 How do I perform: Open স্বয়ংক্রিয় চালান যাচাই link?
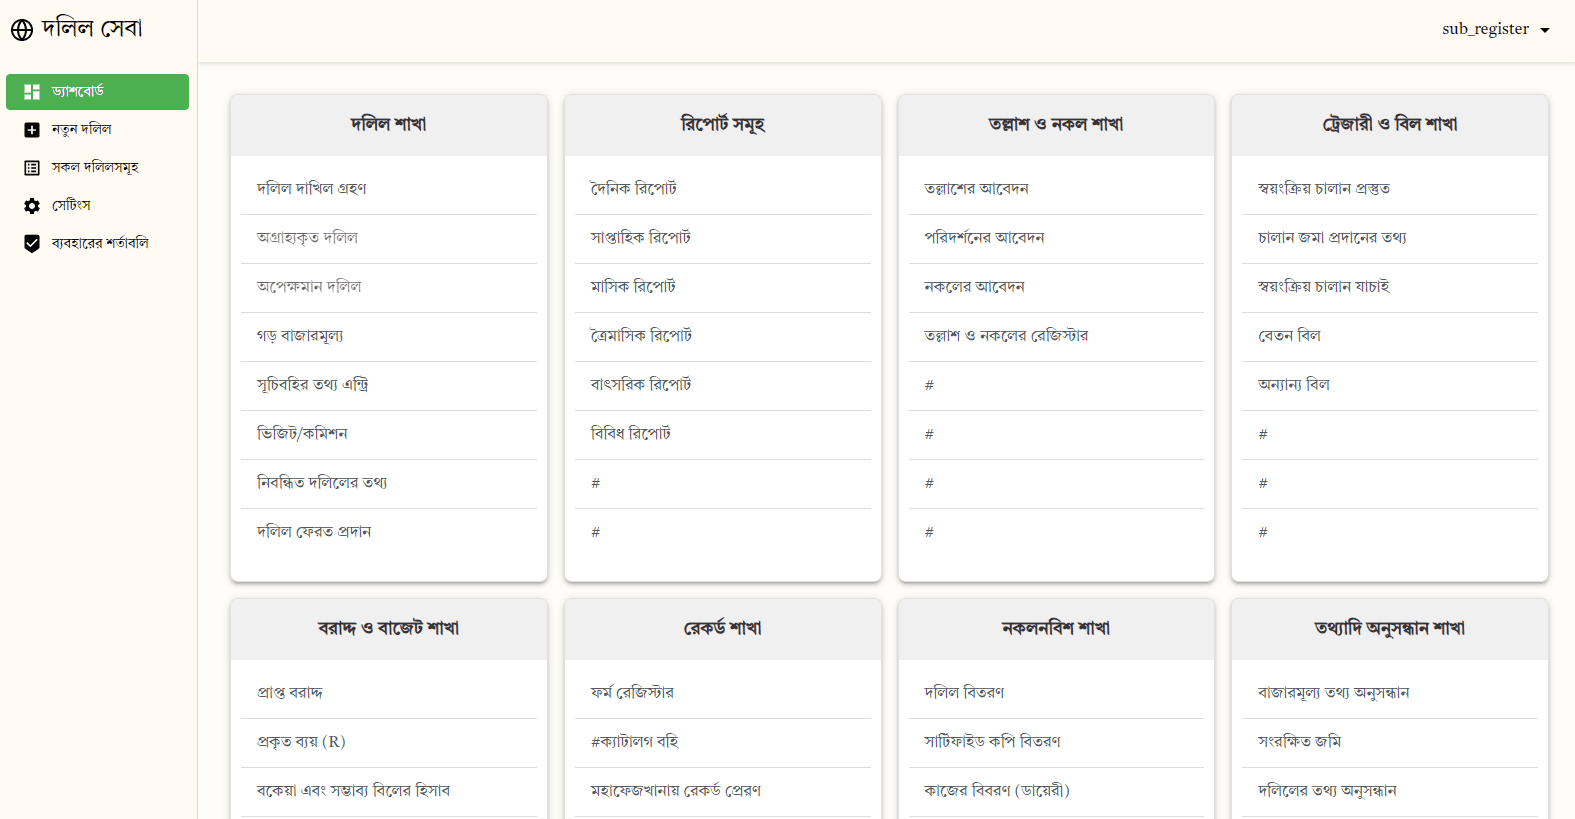(x=1324, y=287)
